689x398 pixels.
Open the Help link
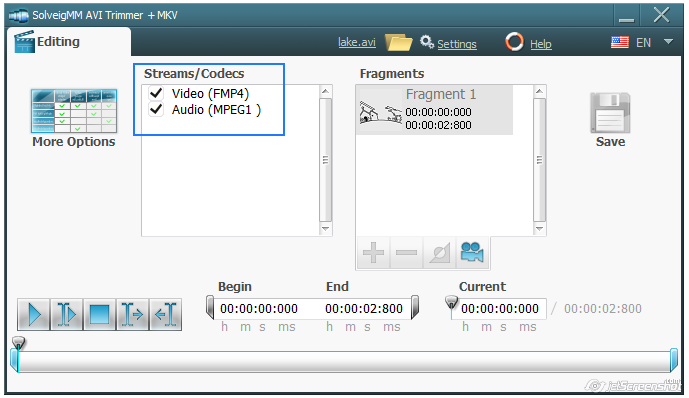540,44
